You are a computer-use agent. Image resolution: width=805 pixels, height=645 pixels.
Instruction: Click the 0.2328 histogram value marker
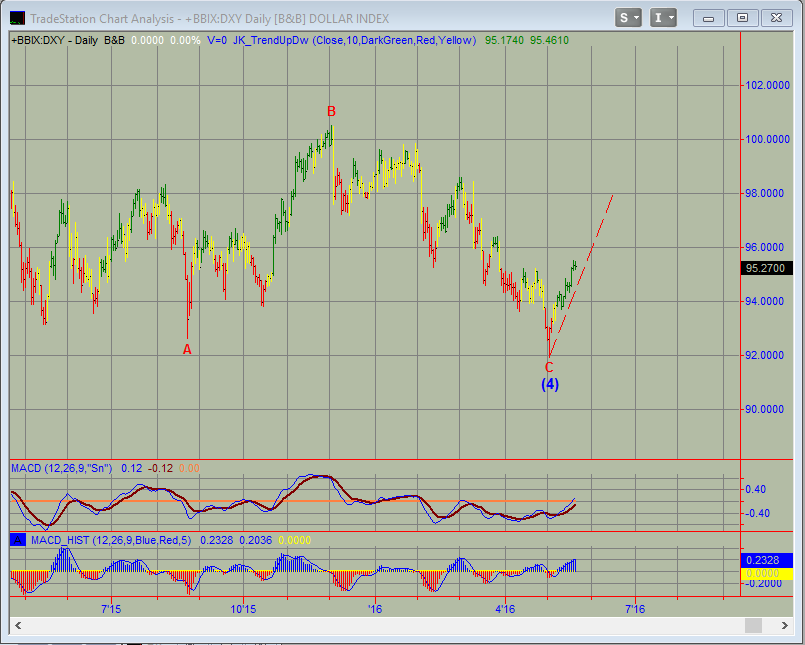pos(766,560)
